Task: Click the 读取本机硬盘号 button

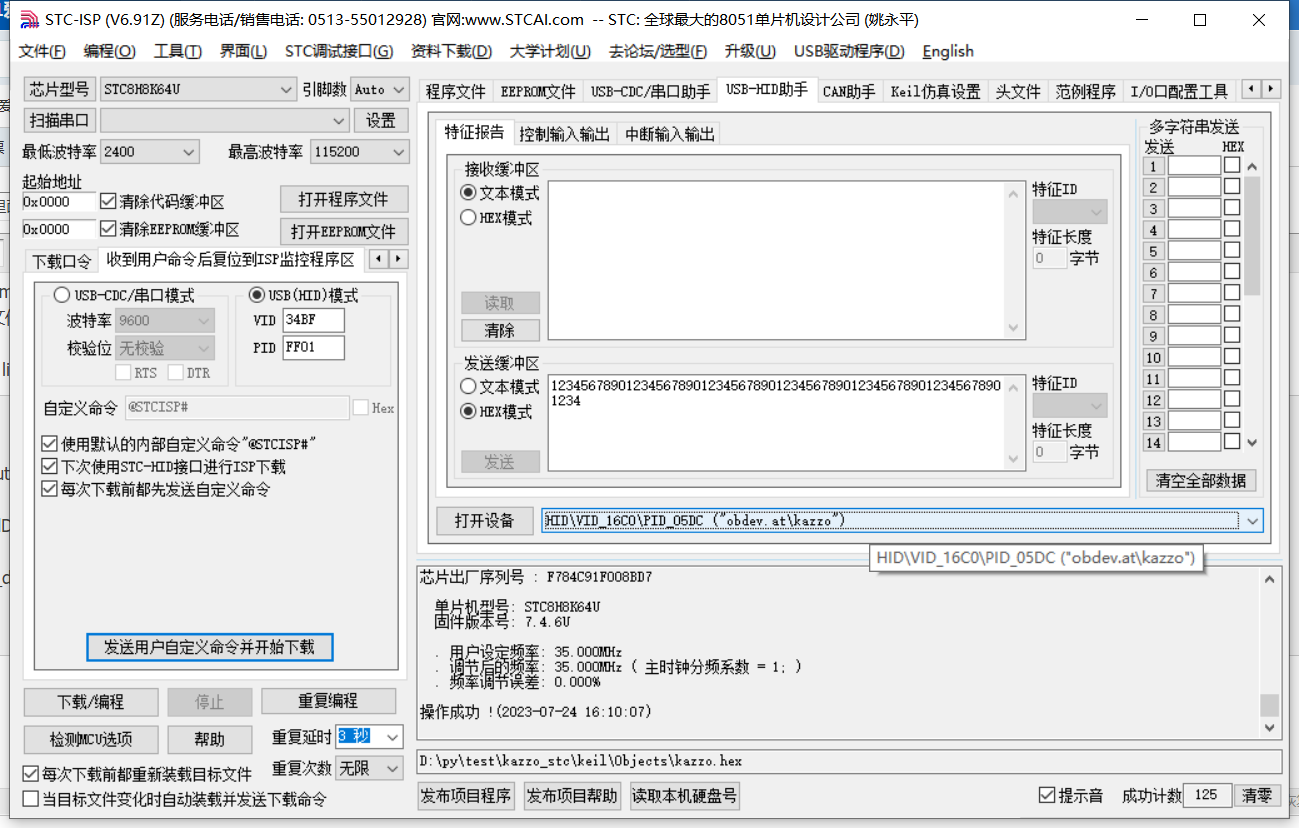Action: pyautogui.click(x=685, y=796)
